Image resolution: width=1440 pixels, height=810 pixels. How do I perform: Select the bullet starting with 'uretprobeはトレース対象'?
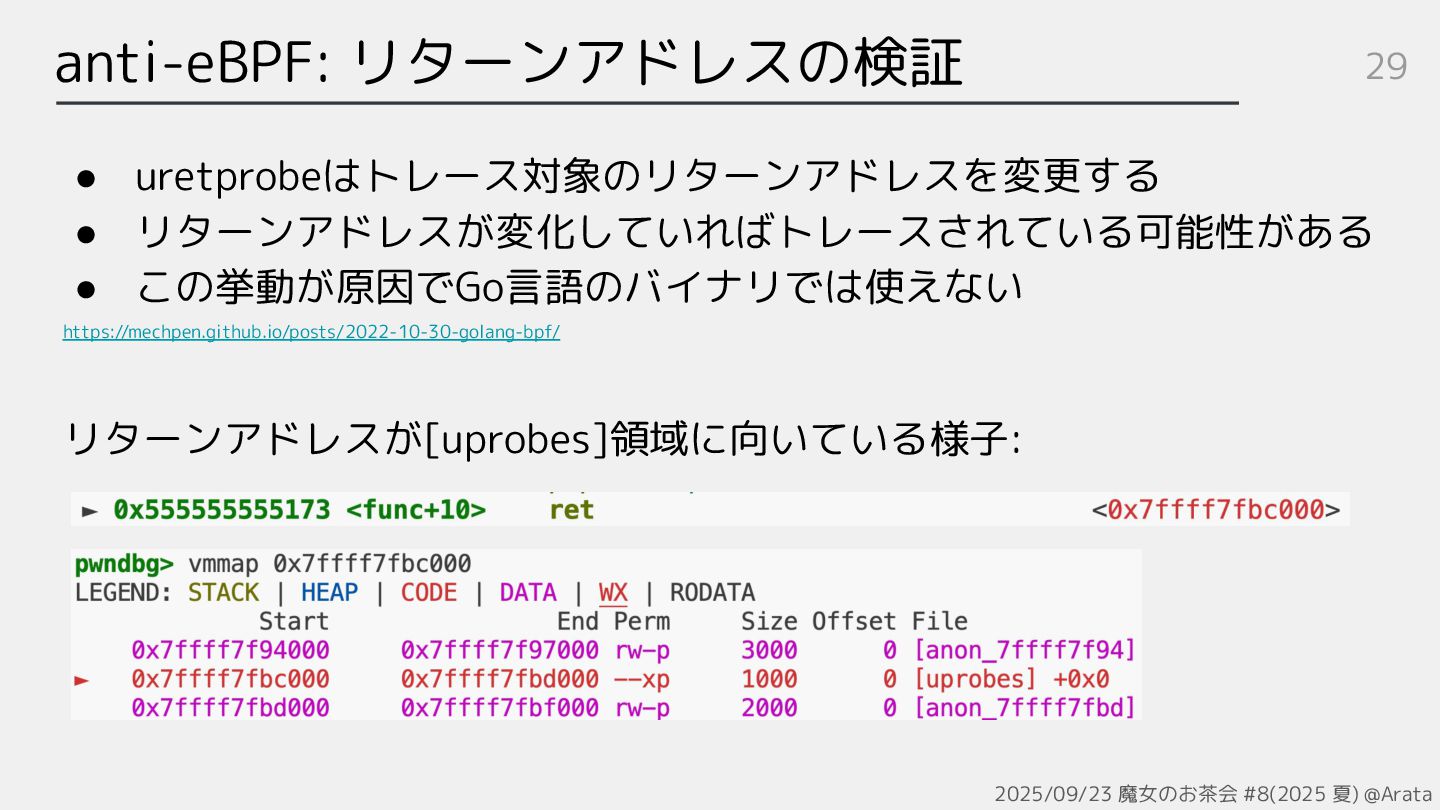coord(647,177)
